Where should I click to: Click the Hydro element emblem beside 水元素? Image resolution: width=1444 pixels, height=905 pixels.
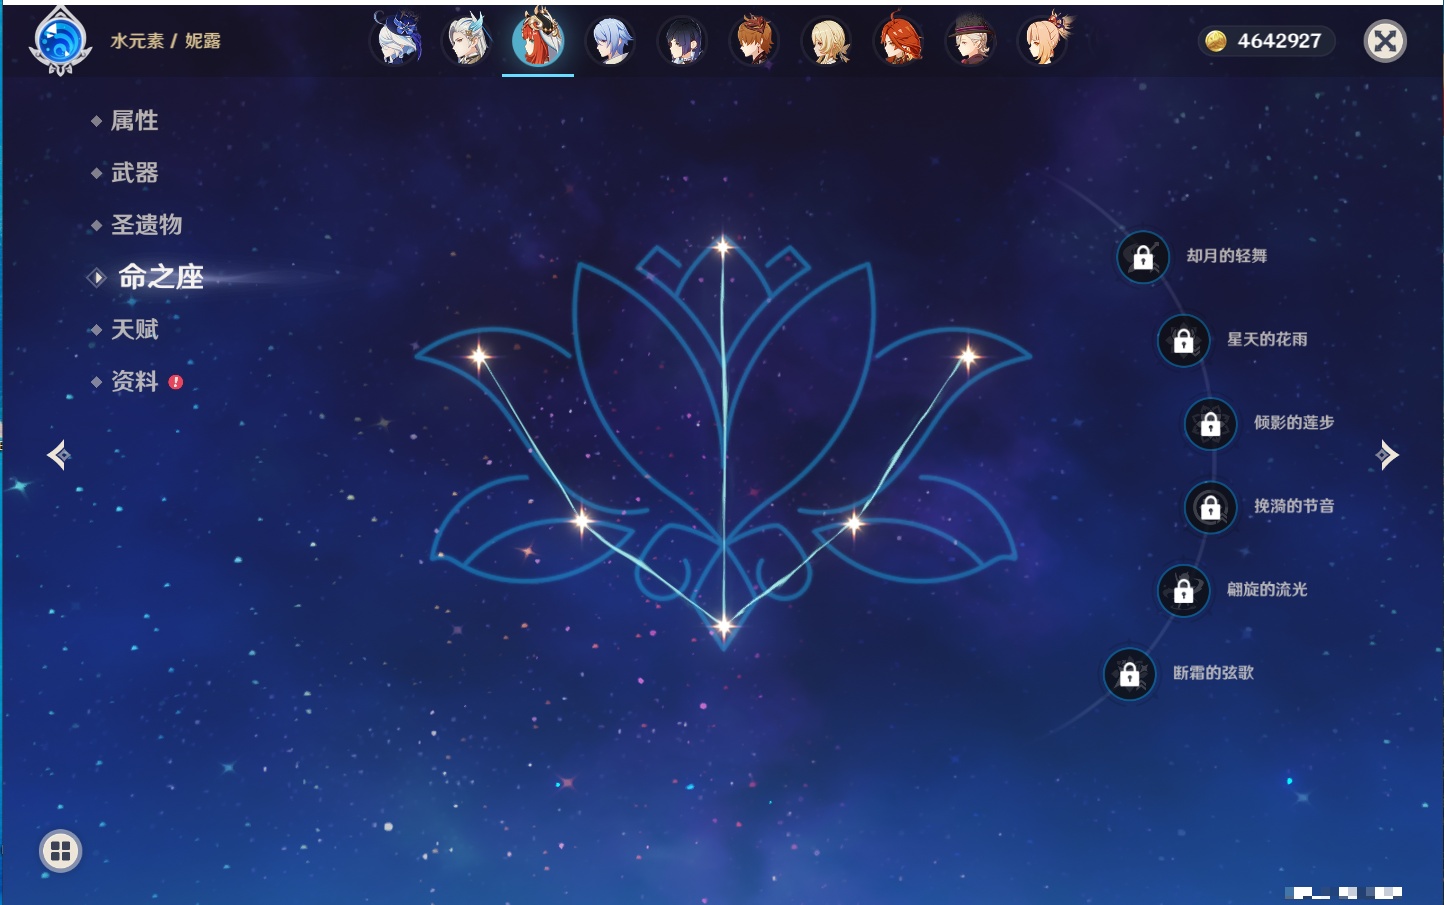61,41
